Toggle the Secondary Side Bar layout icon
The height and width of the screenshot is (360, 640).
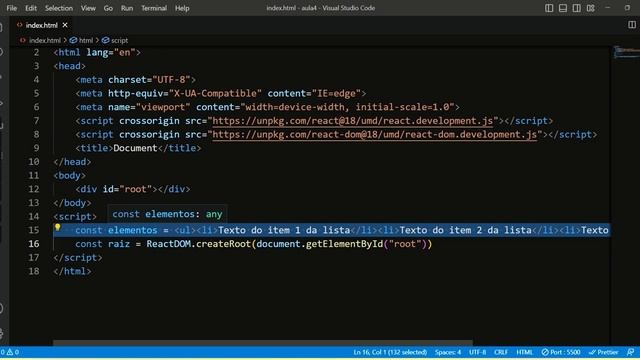click(577, 8)
